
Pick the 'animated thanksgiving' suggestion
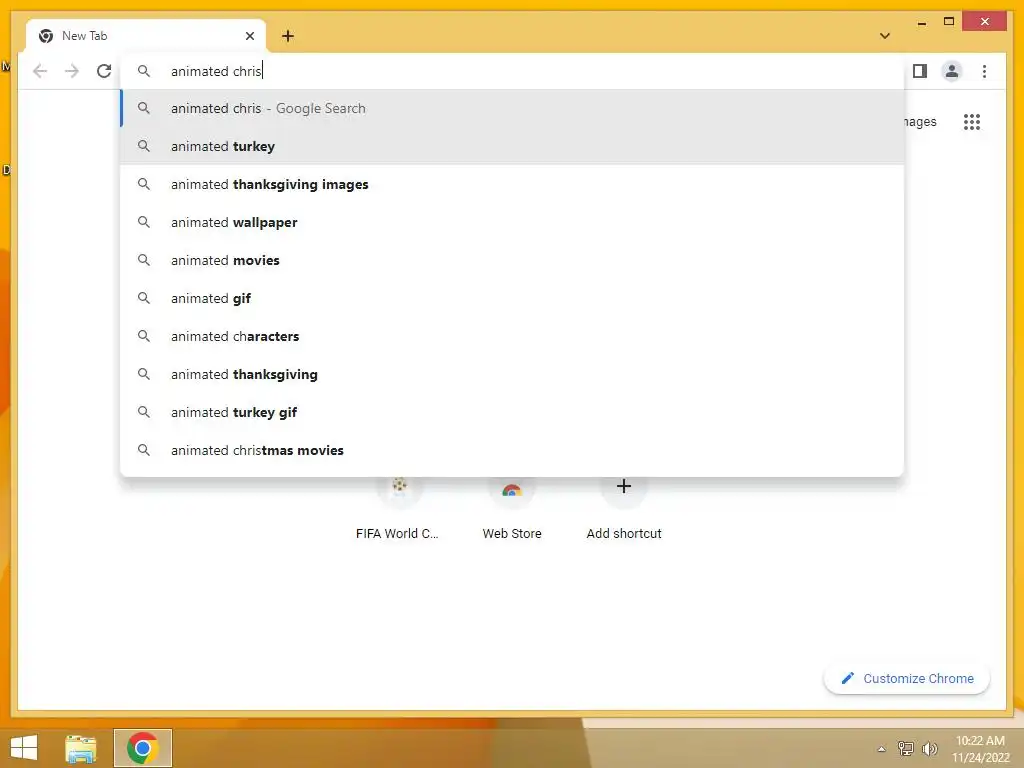point(512,374)
